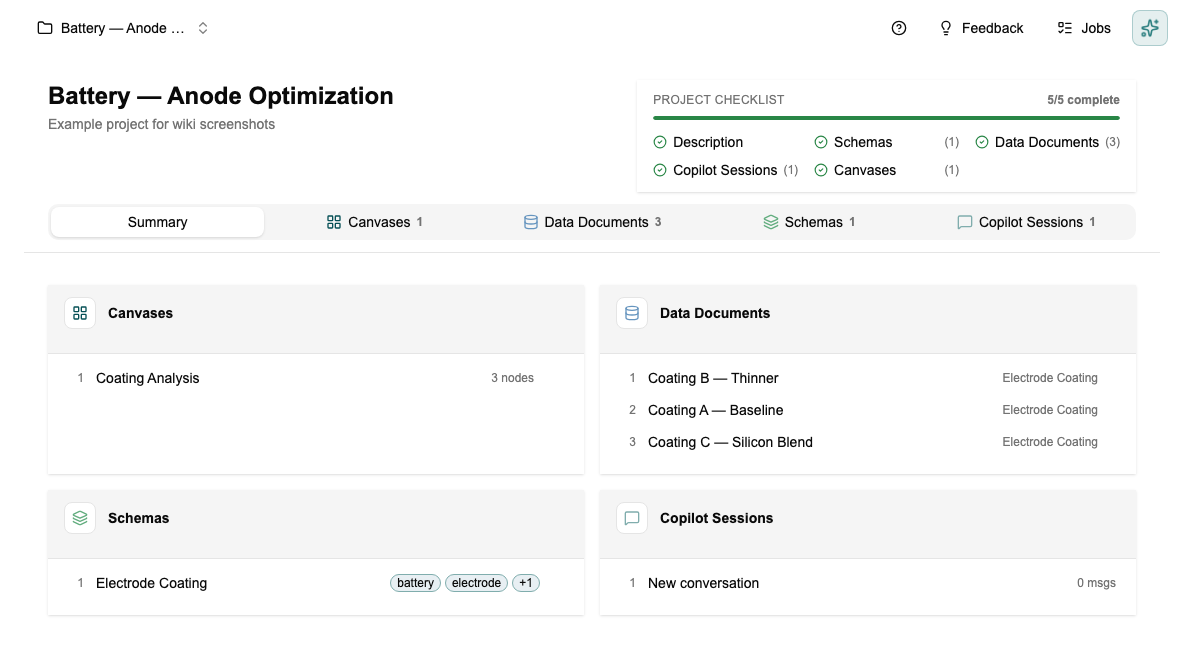Click the 'electrode' tag
The image size is (1184, 650).
click(x=476, y=583)
